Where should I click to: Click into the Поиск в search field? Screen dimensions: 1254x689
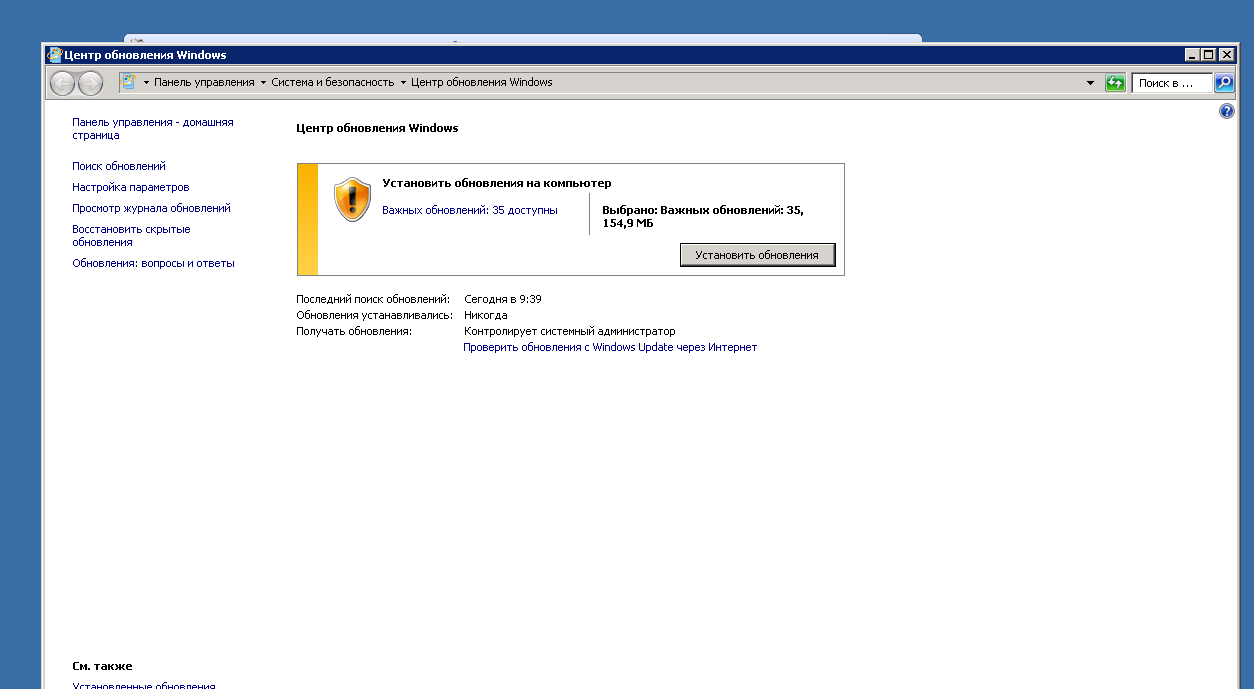coord(1173,83)
